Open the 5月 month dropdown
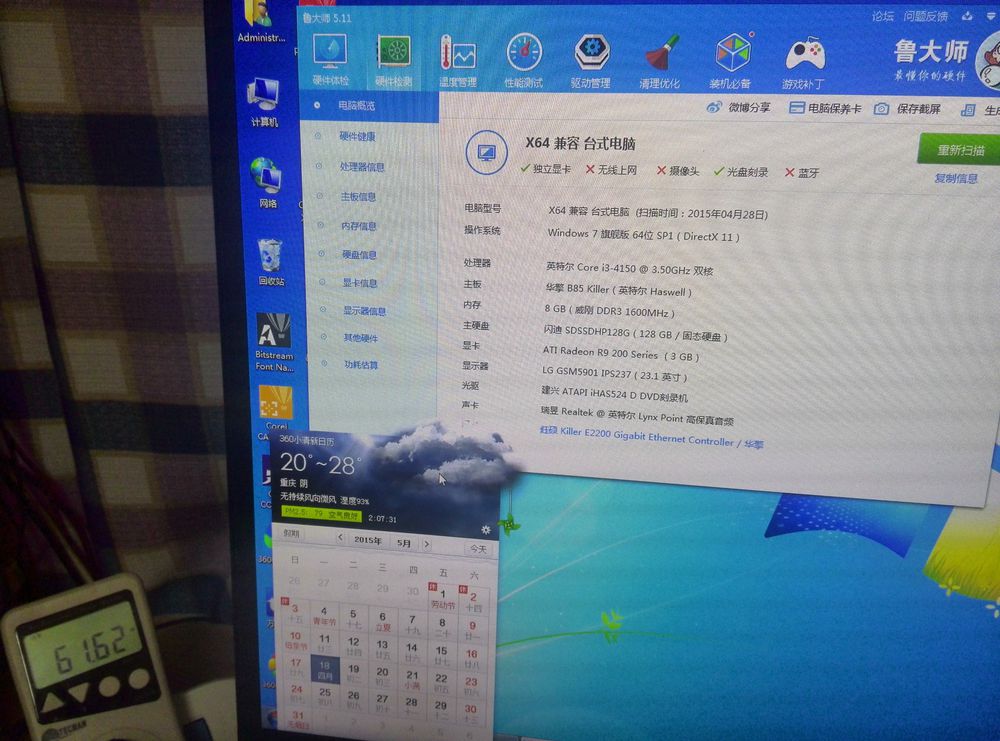The height and width of the screenshot is (741, 1000). [404, 543]
